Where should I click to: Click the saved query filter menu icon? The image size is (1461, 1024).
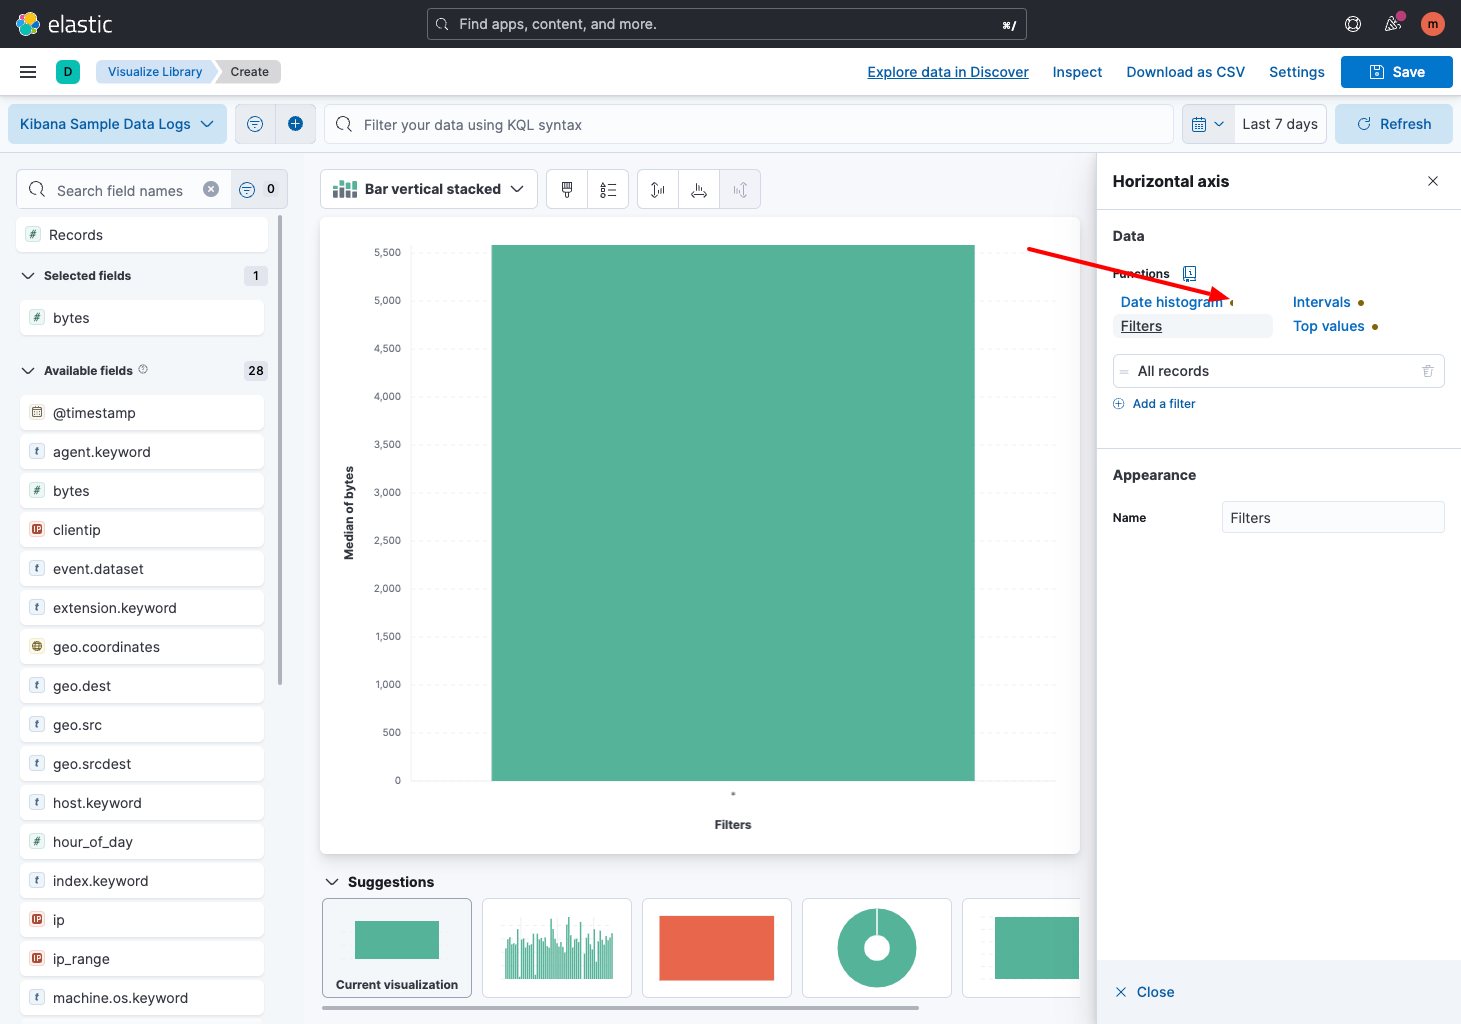(255, 124)
